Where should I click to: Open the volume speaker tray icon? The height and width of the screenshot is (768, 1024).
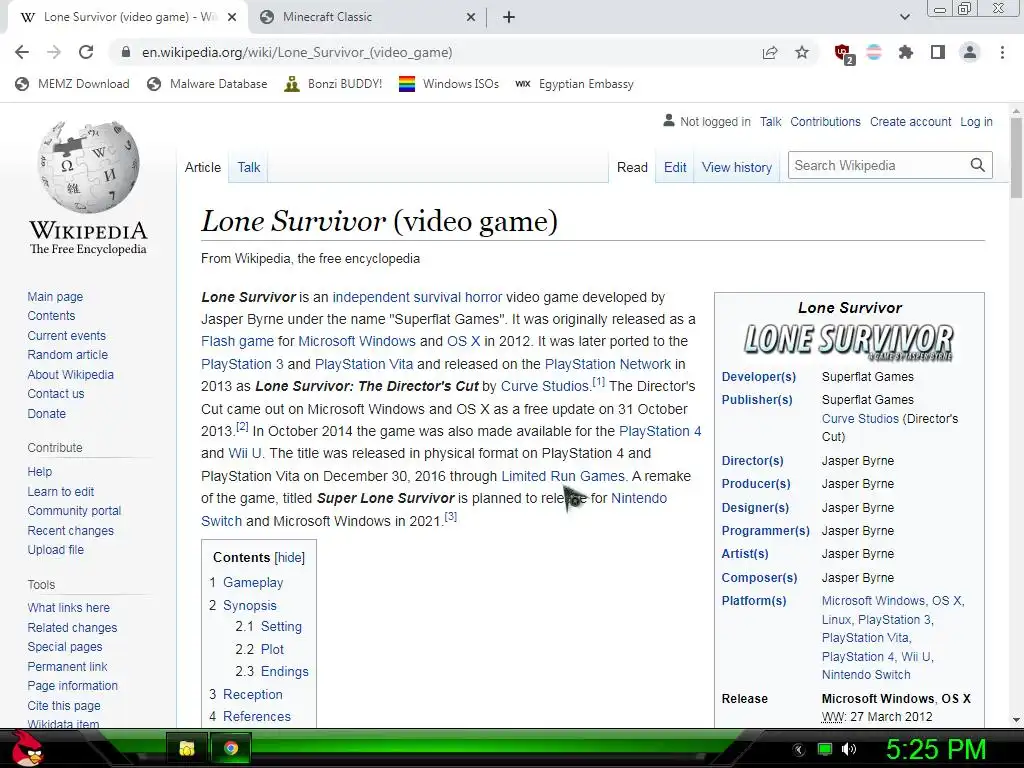849,749
